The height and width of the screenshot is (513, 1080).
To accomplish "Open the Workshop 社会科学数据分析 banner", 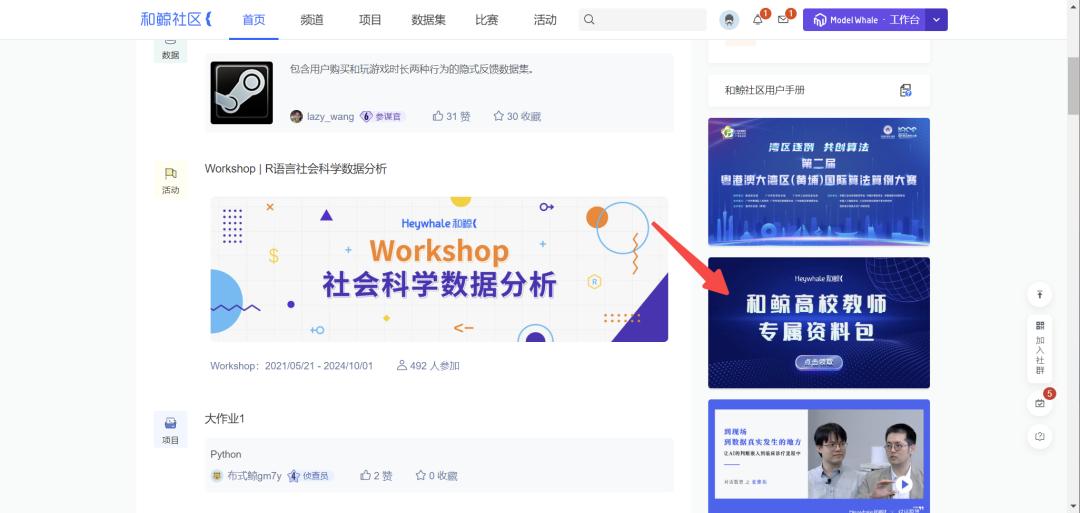I will click(x=439, y=269).
